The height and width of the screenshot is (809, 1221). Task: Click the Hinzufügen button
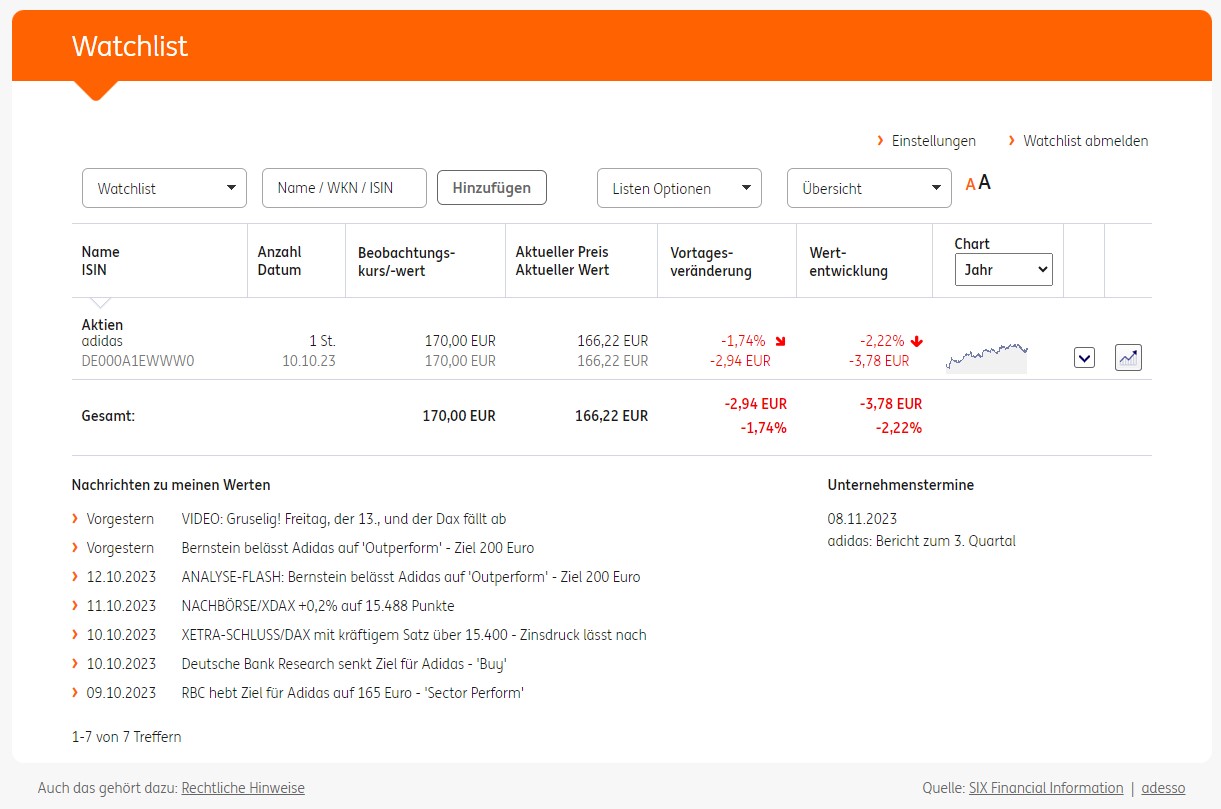point(492,188)
